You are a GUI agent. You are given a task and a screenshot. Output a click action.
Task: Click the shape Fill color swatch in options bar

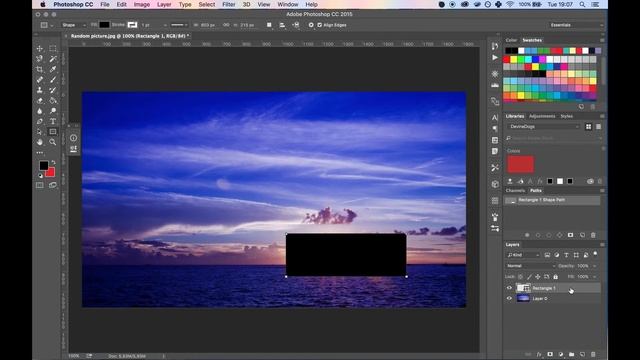[104, 25]
